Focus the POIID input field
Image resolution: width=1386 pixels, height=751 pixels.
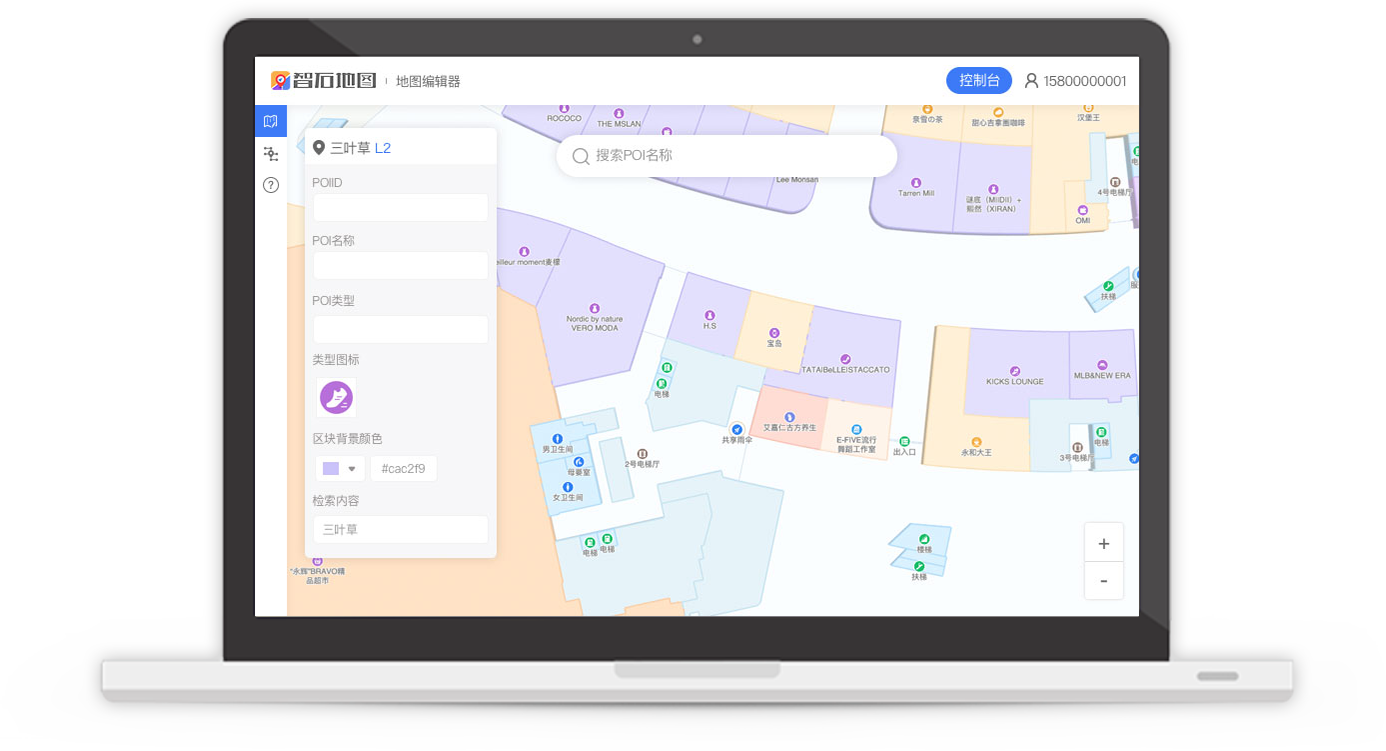point(401,207)
